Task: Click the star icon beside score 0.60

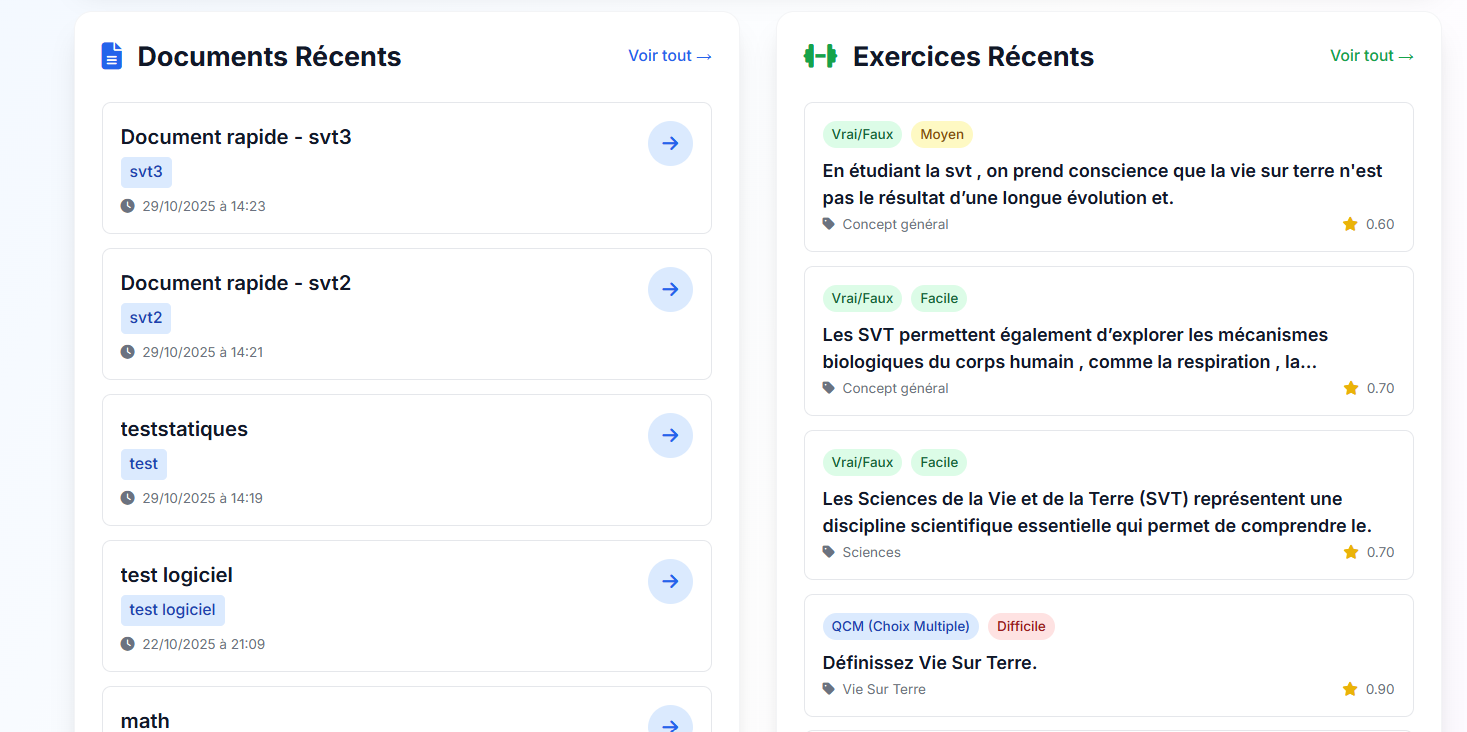Action: coord(1350,224)
